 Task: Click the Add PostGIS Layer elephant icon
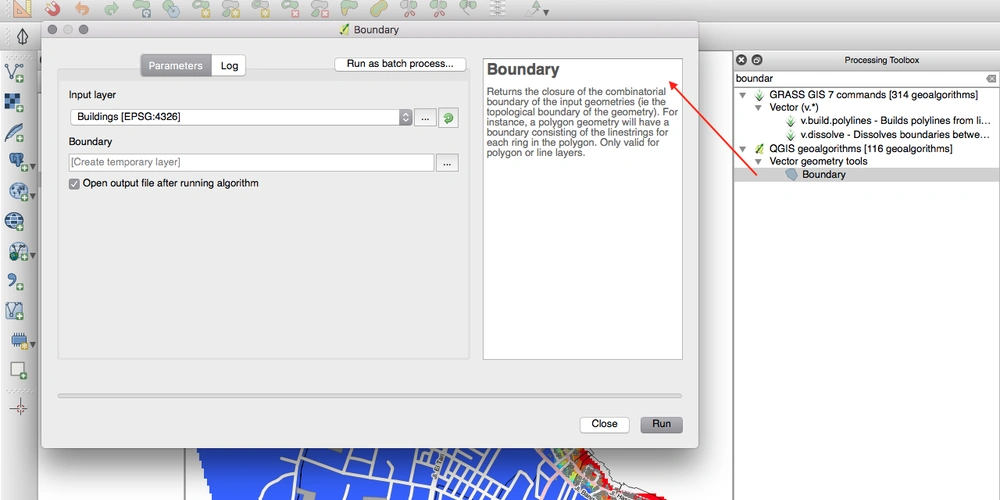[16, 161]
